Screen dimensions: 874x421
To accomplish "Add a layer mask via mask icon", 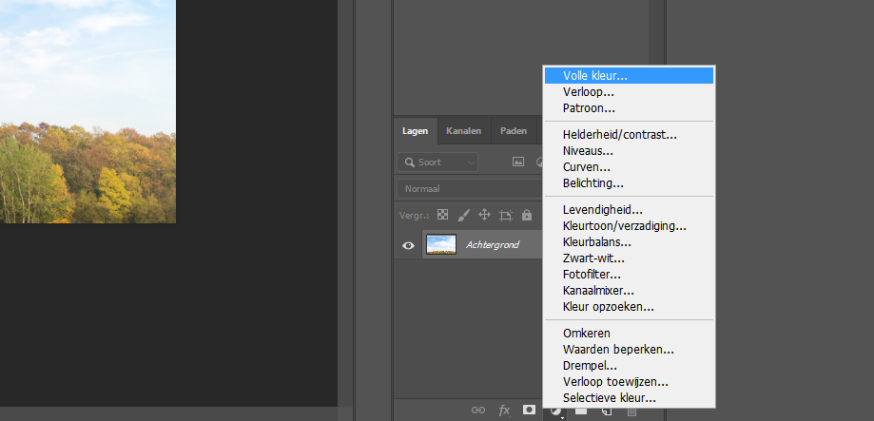I will click(529, 410).
